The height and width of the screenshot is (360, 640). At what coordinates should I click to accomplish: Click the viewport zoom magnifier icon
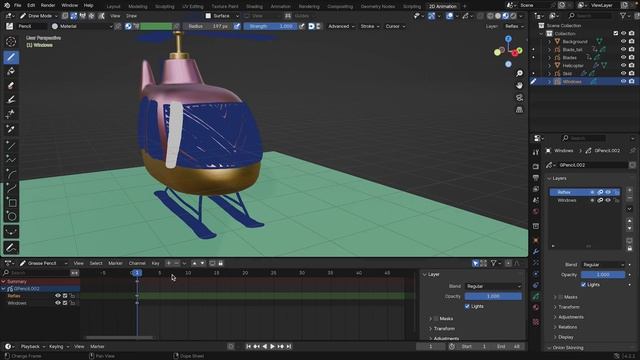click(x=519, y=73)
